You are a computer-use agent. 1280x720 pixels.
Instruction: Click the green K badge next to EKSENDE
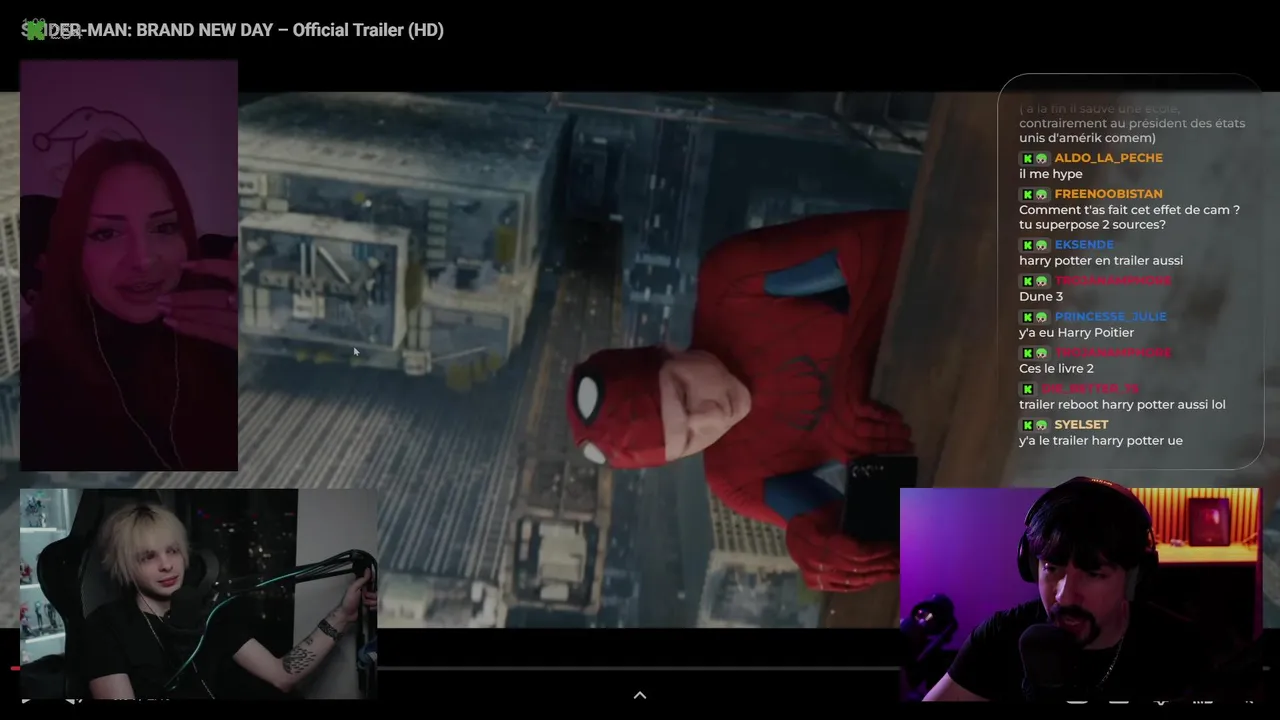pyautogui.click(x=1026, y=245)
